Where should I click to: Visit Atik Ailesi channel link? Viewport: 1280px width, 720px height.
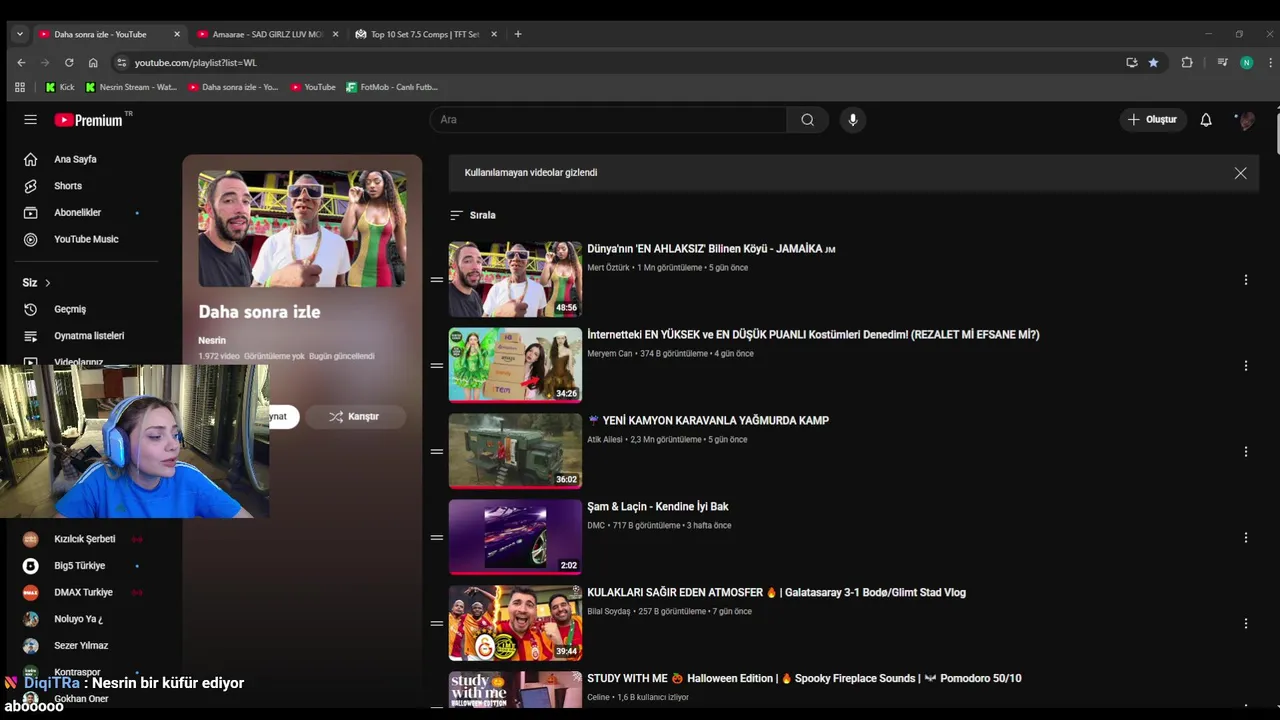(x=605, y=440)
